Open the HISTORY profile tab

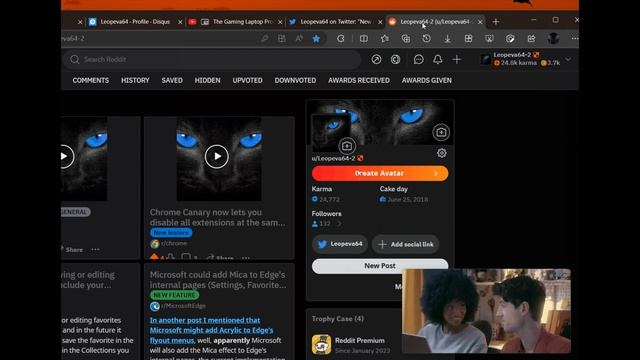[x=135, y=80]
